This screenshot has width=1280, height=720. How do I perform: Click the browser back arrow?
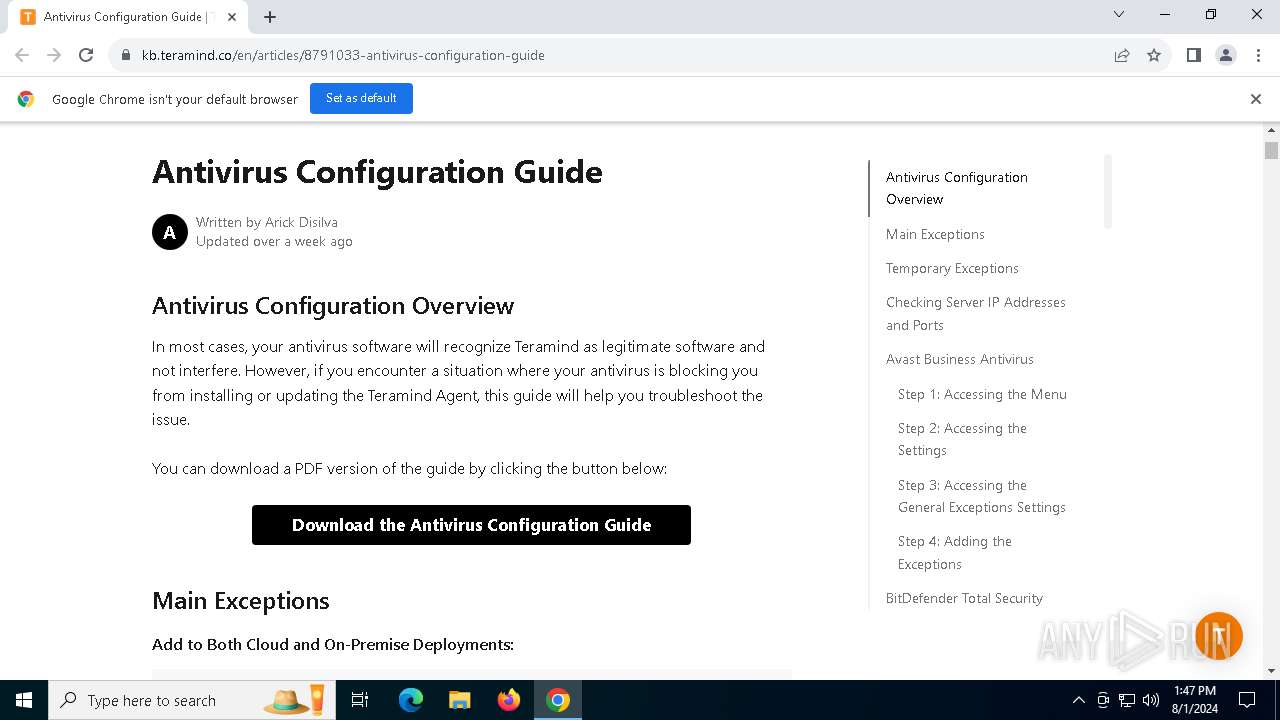tap(22, 55)
